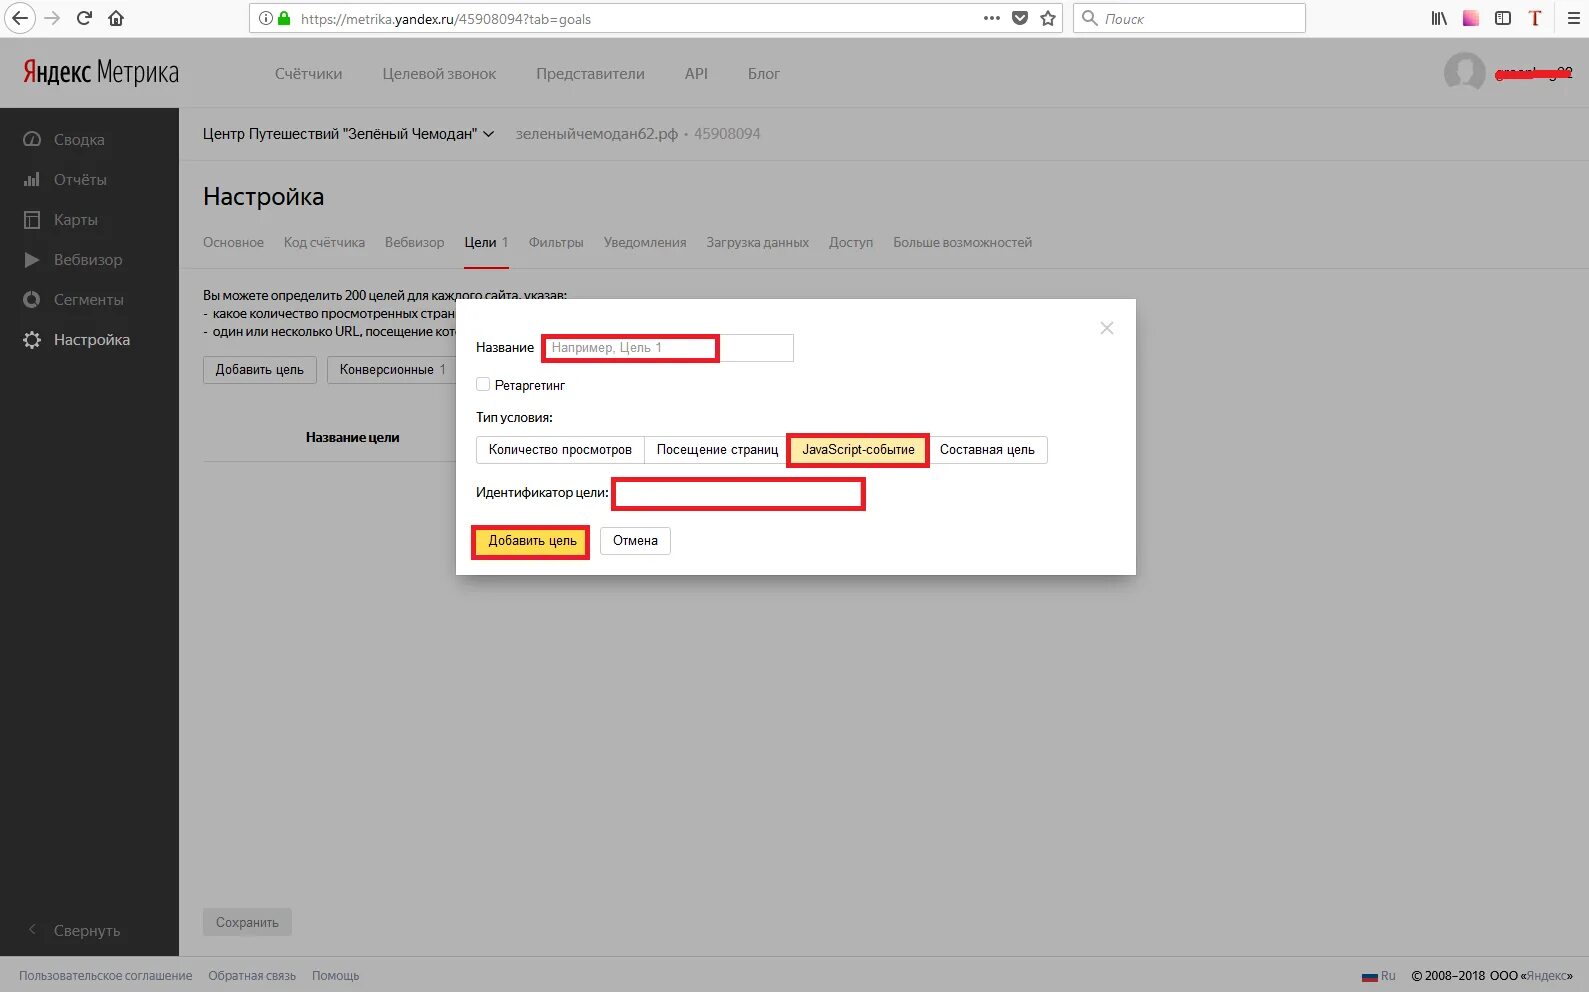Select JavaScript-событие condition type
Viewport: 1589px width, 992px height.
point(858,450)
